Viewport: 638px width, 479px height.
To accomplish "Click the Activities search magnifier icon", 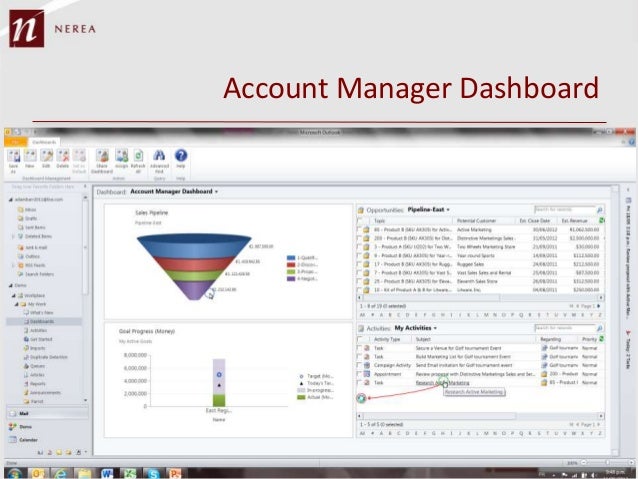I will [x=599, y=328].
